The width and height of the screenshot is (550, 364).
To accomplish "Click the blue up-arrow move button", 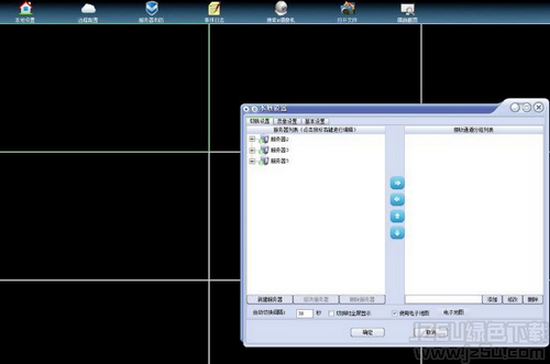I will 397,216.
